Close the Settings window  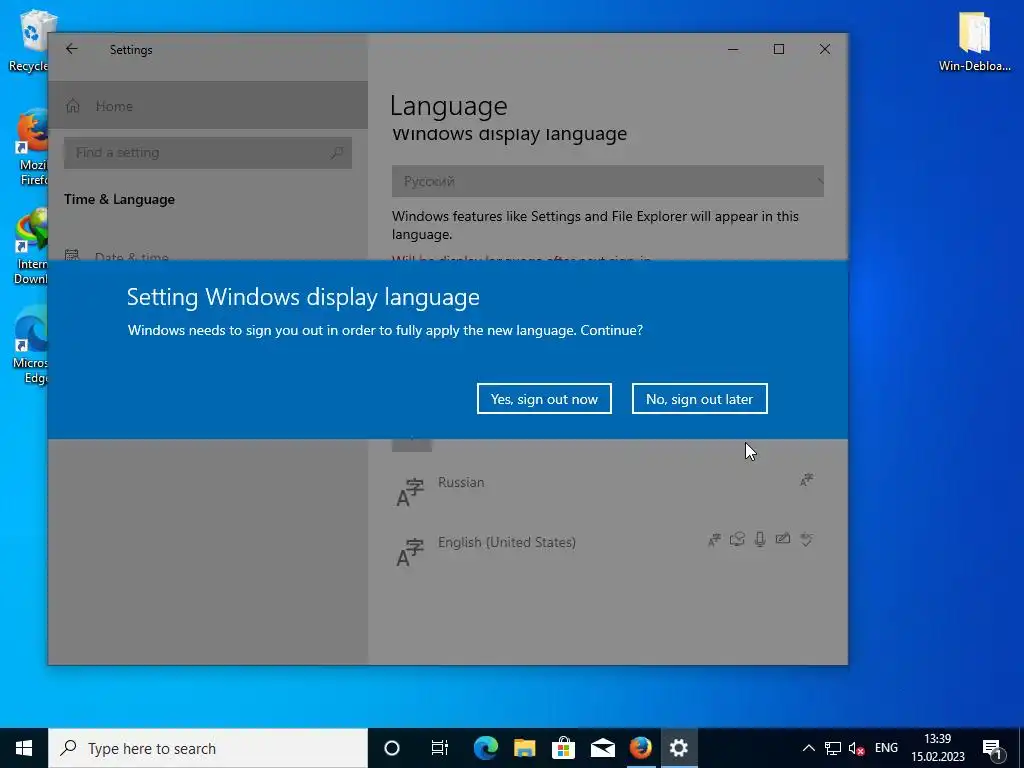pyautogui.click(x=825, y=49)
